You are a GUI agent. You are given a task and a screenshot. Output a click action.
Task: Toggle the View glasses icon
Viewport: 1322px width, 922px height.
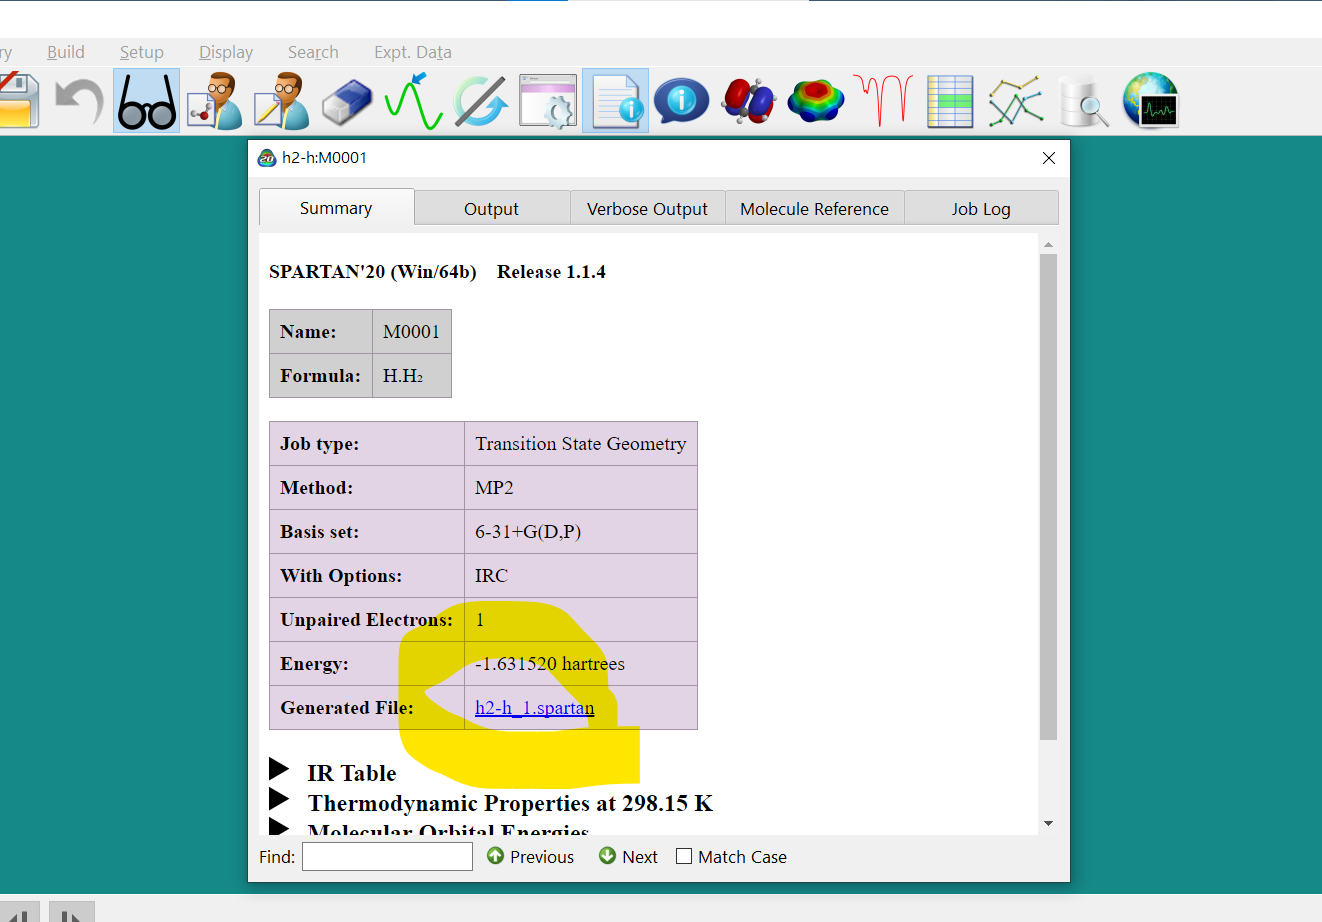coord(147,101)
